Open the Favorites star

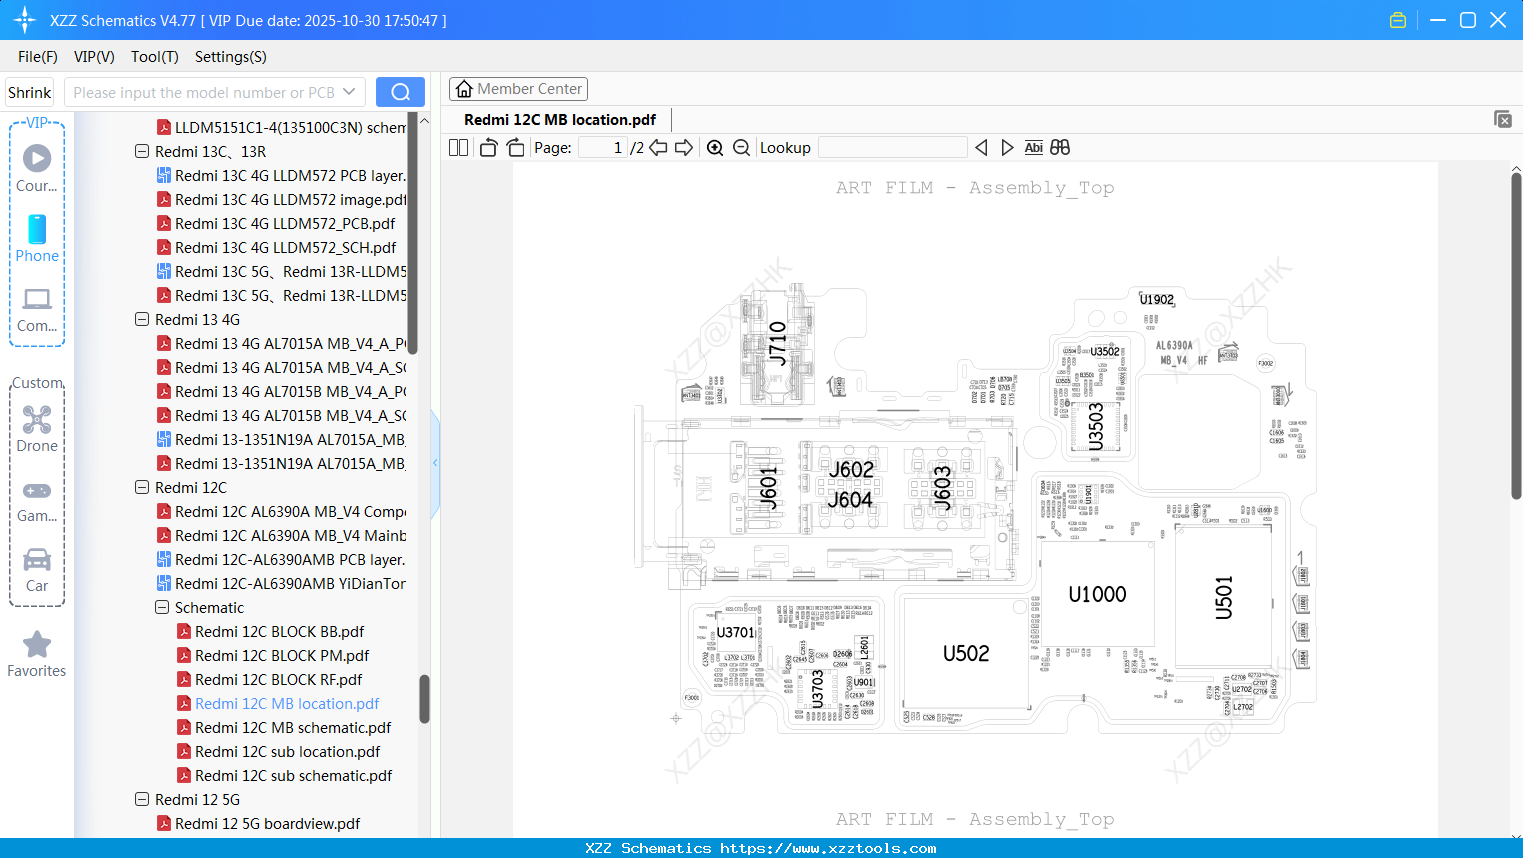point(37,655)
